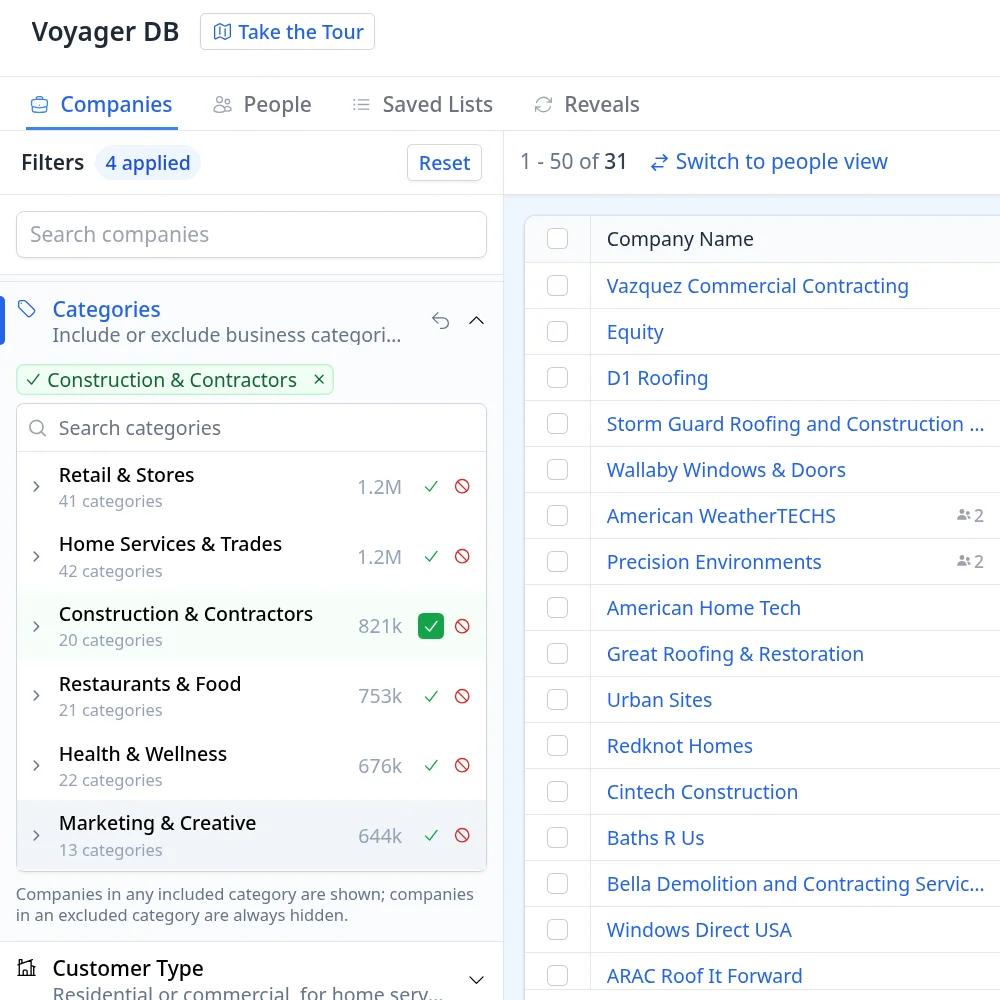1000x1000 pixels.
Task: Include the Marketing & Creative category
Action: pos(431,835)
